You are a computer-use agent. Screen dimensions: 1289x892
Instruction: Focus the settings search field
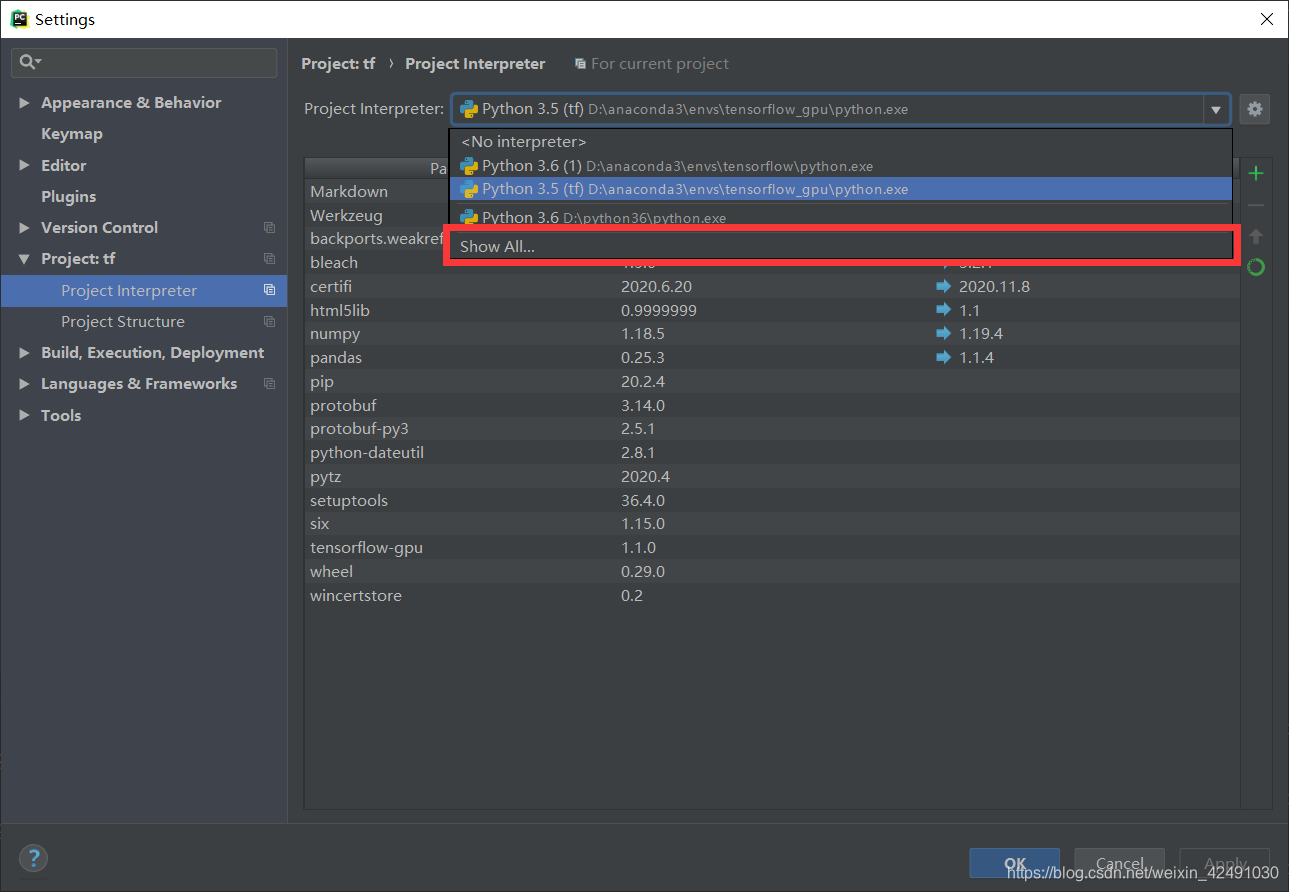[144, 62]
